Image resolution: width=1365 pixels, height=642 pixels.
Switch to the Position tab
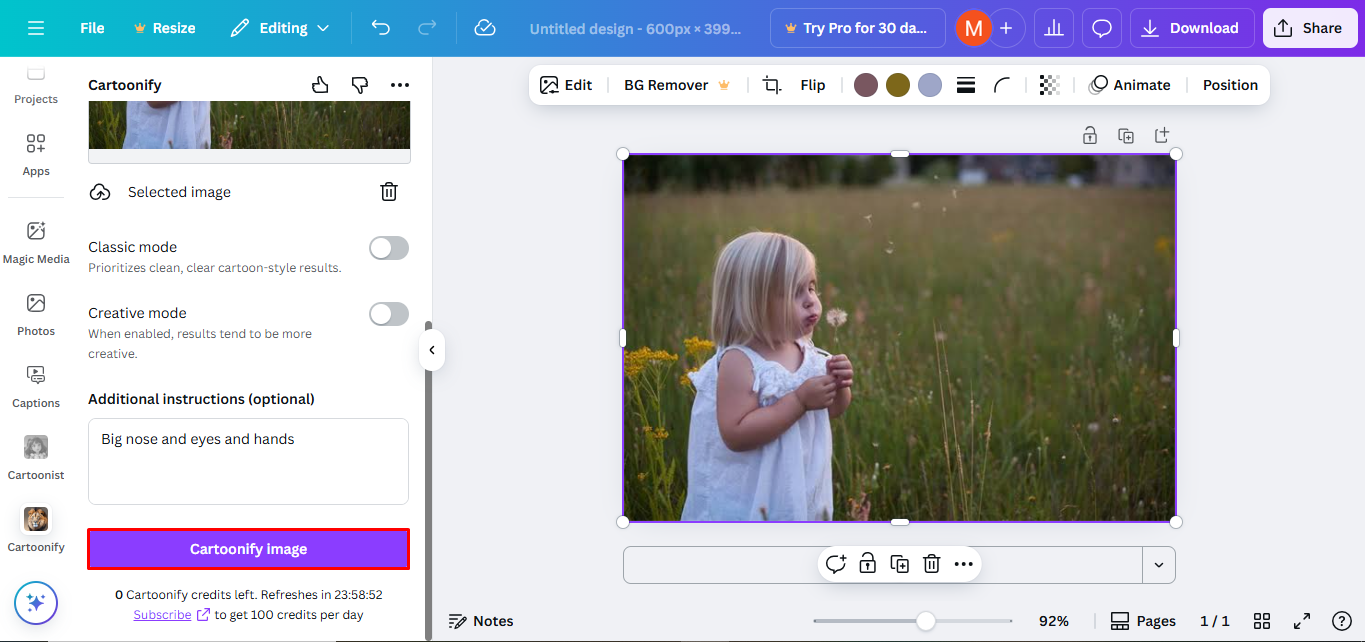pyautogui.click(x=1229, y=85)
